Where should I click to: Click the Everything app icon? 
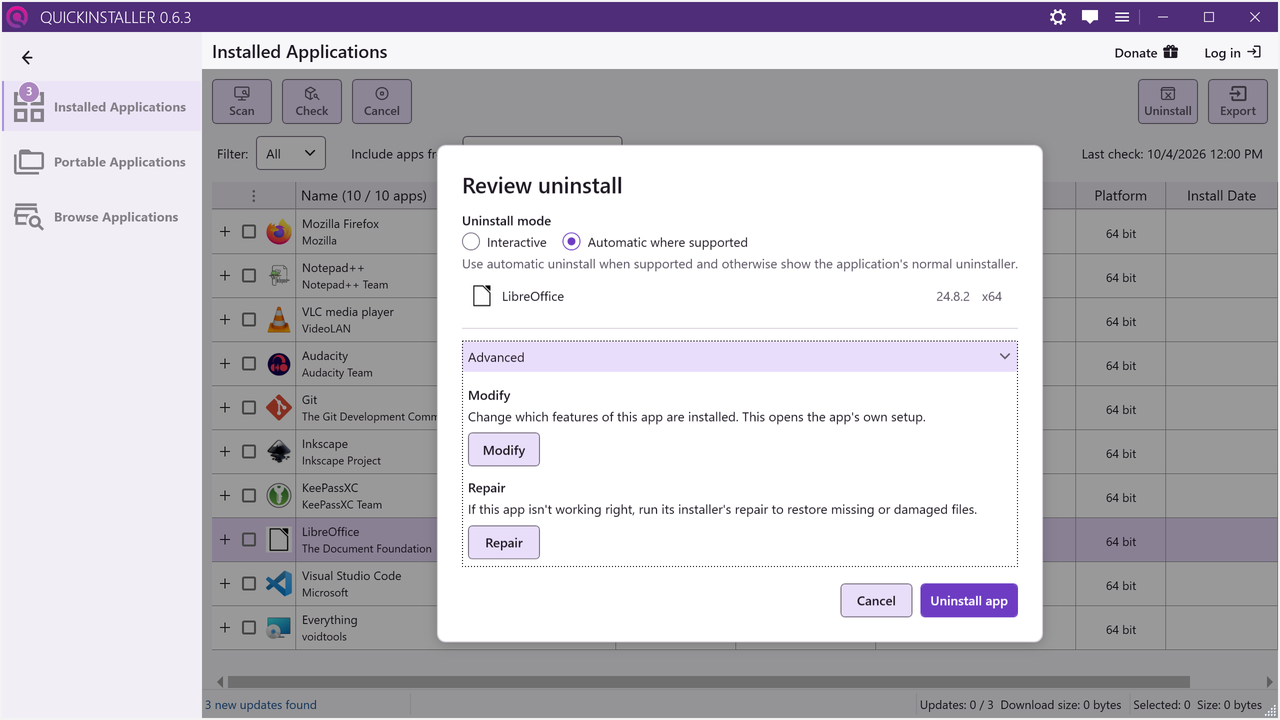tap(279, 628)
